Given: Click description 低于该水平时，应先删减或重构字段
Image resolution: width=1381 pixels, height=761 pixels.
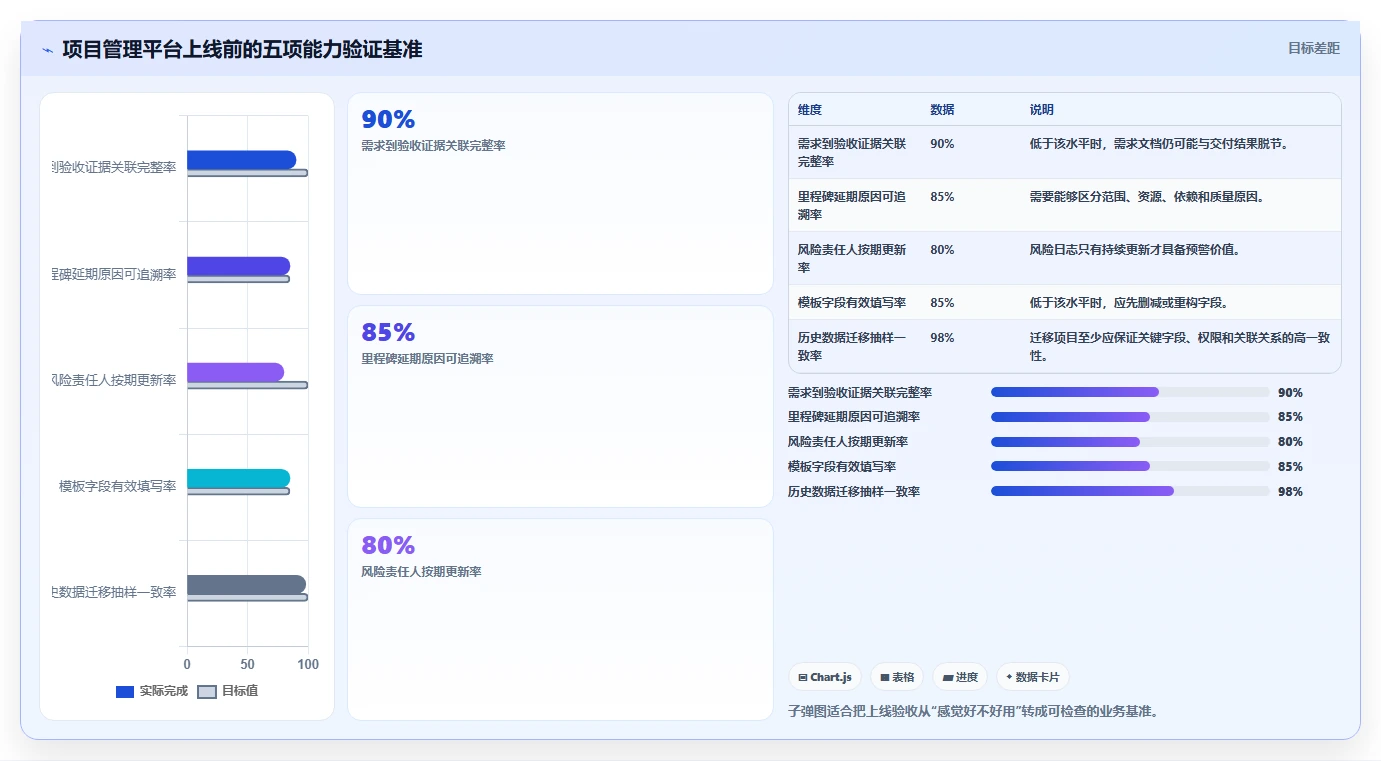Looking at the screenshot, I should pyautogui.click(x=1129, y=303).
